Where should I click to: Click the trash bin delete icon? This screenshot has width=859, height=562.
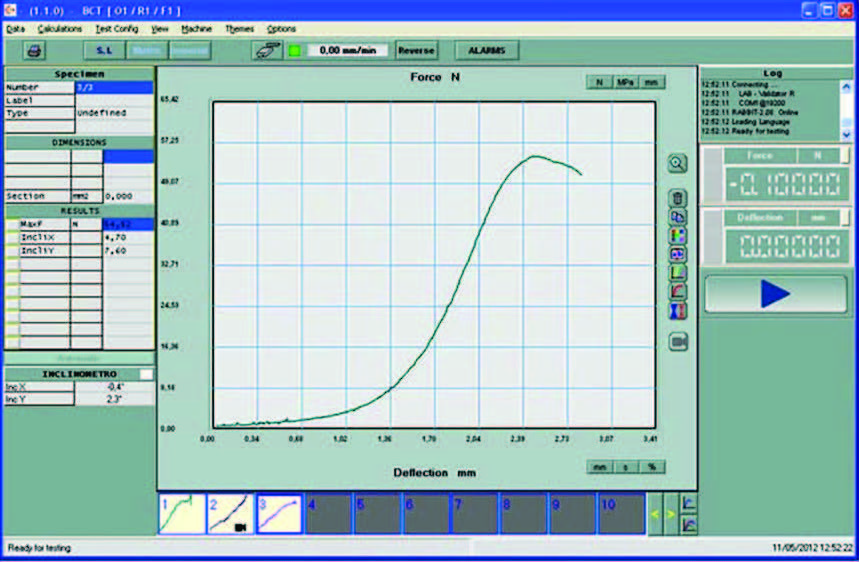(677, 198)
